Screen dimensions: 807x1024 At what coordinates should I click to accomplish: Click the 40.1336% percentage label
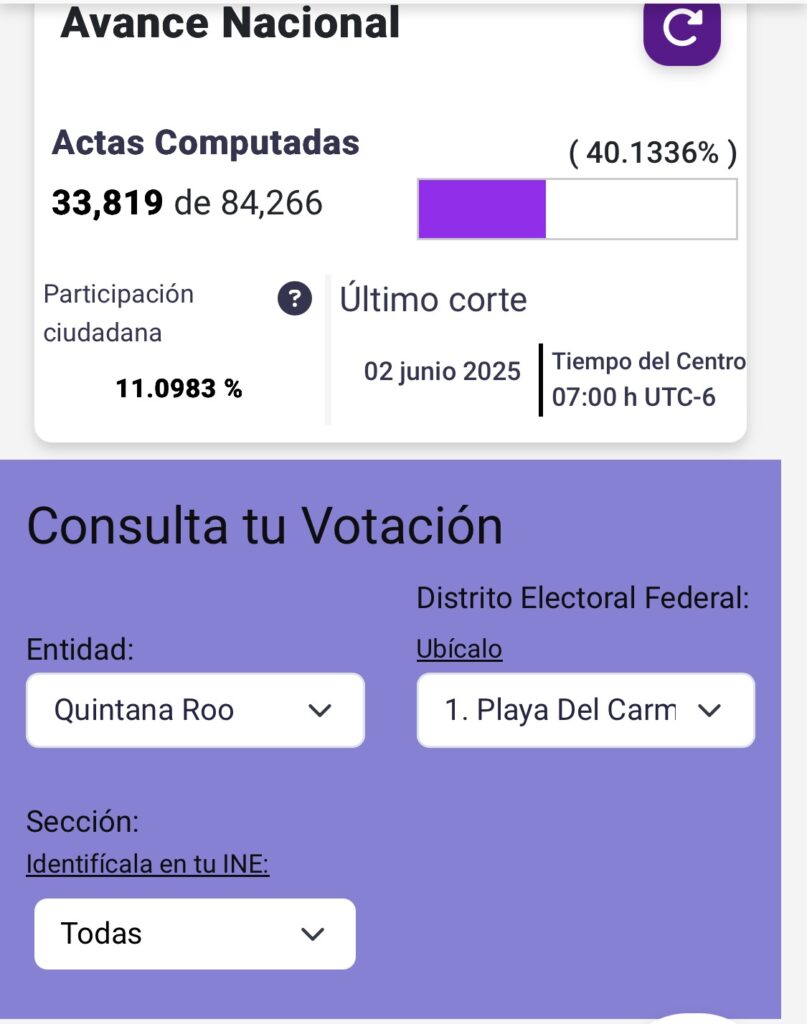(653, 153)
